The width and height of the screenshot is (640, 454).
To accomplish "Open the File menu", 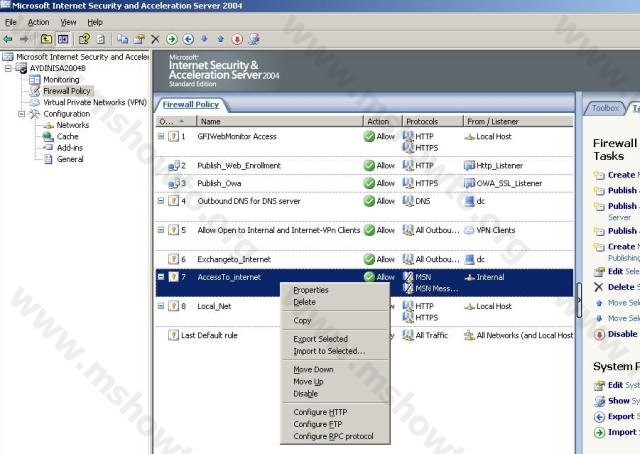I will click(x=11, y=22).
